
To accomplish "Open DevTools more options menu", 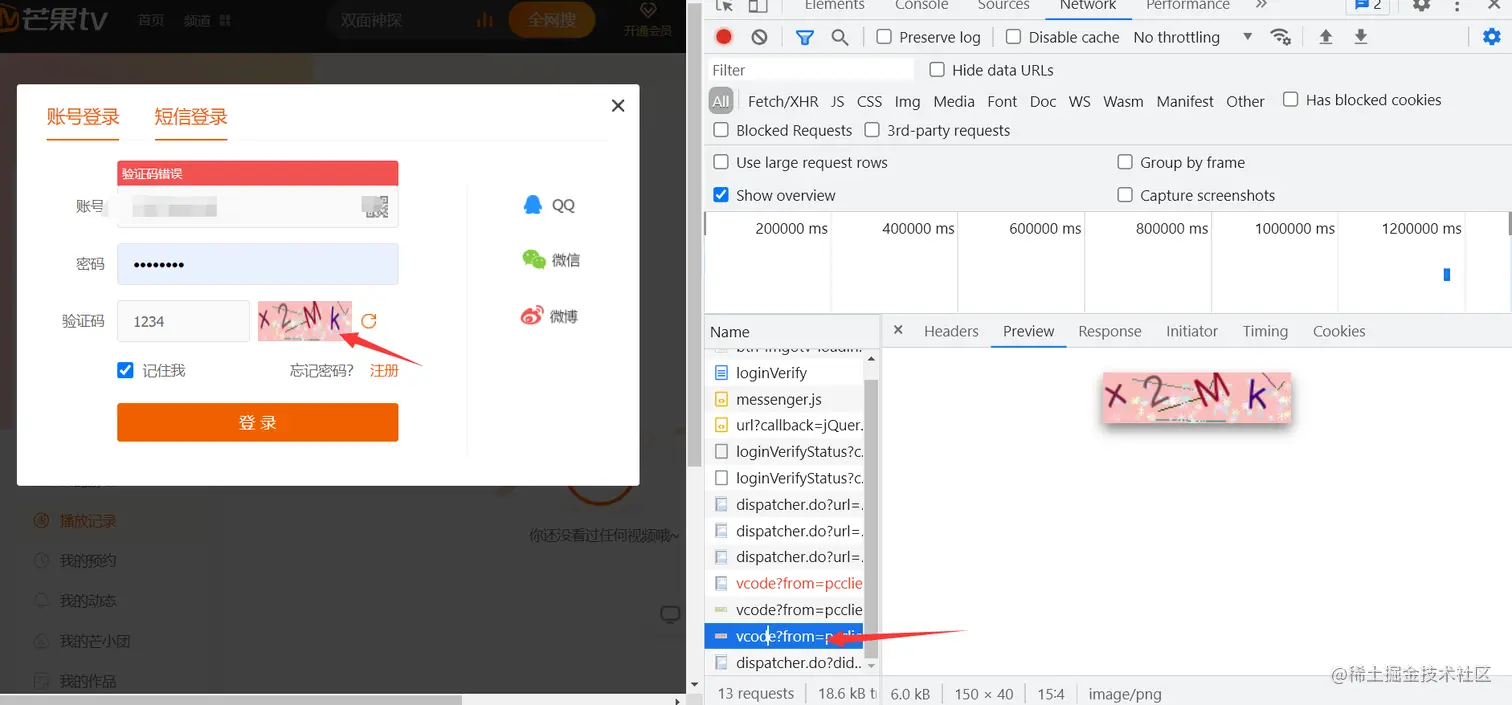I will (1458, 5).
